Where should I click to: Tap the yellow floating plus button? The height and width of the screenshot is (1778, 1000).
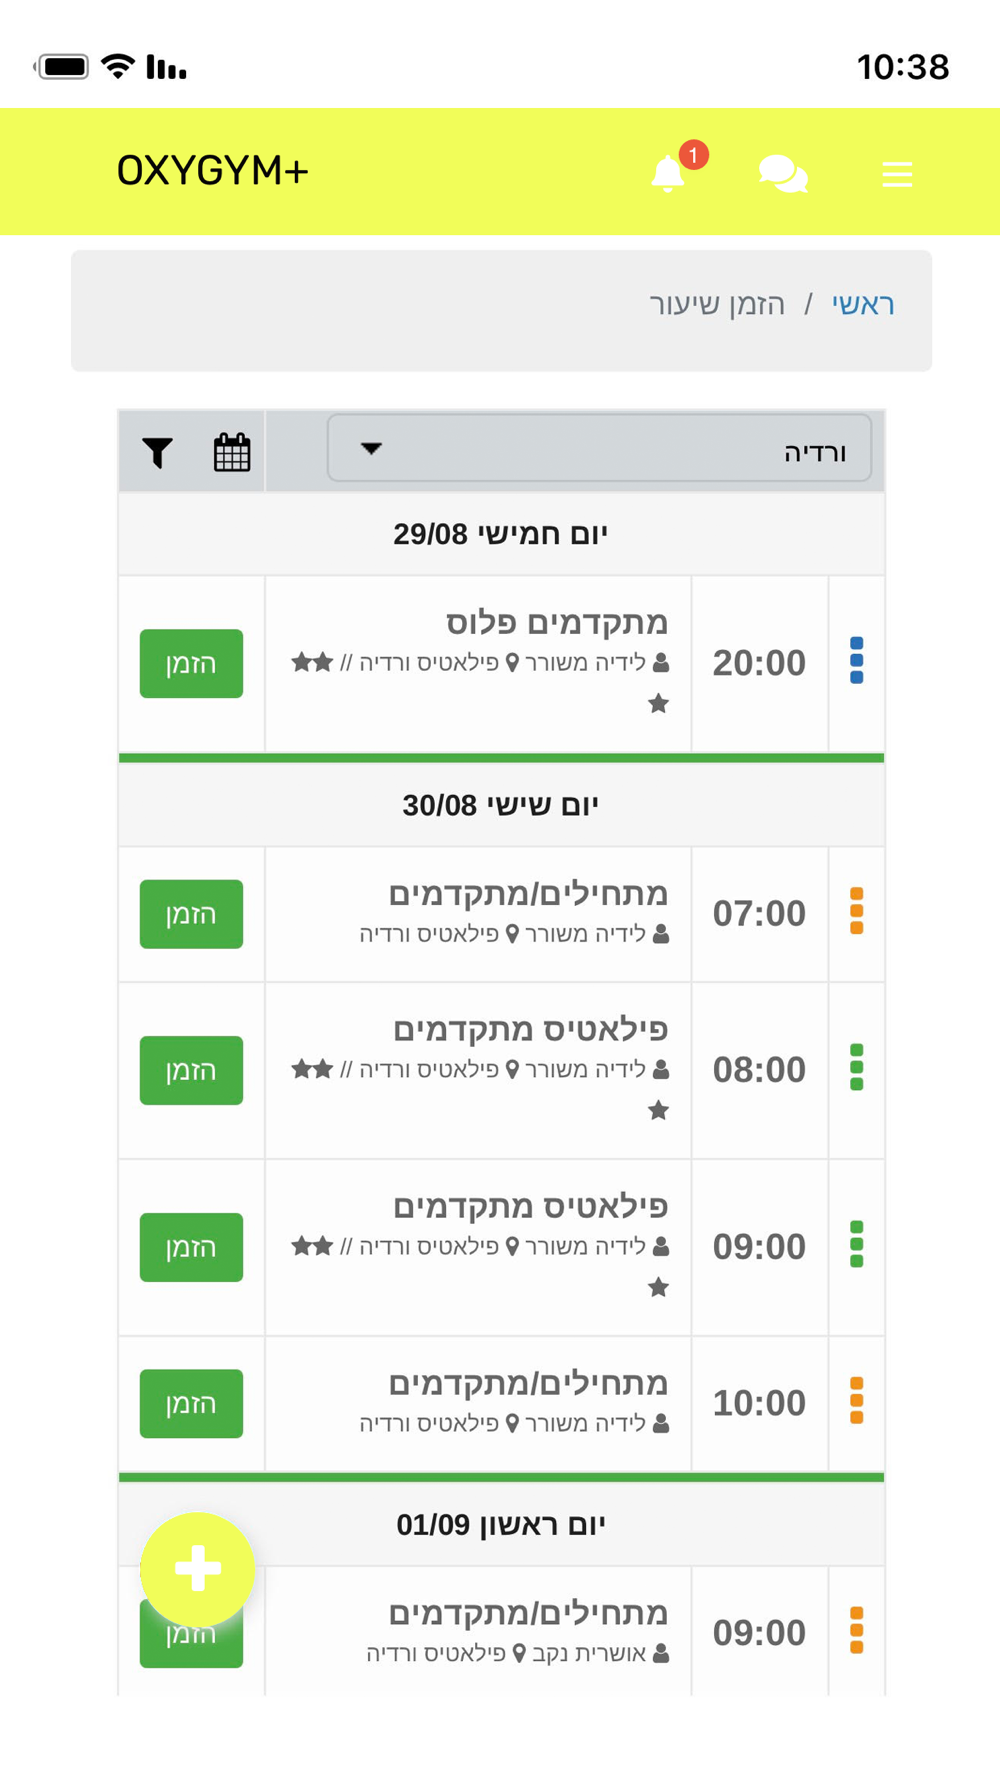tap(197, 1569)
